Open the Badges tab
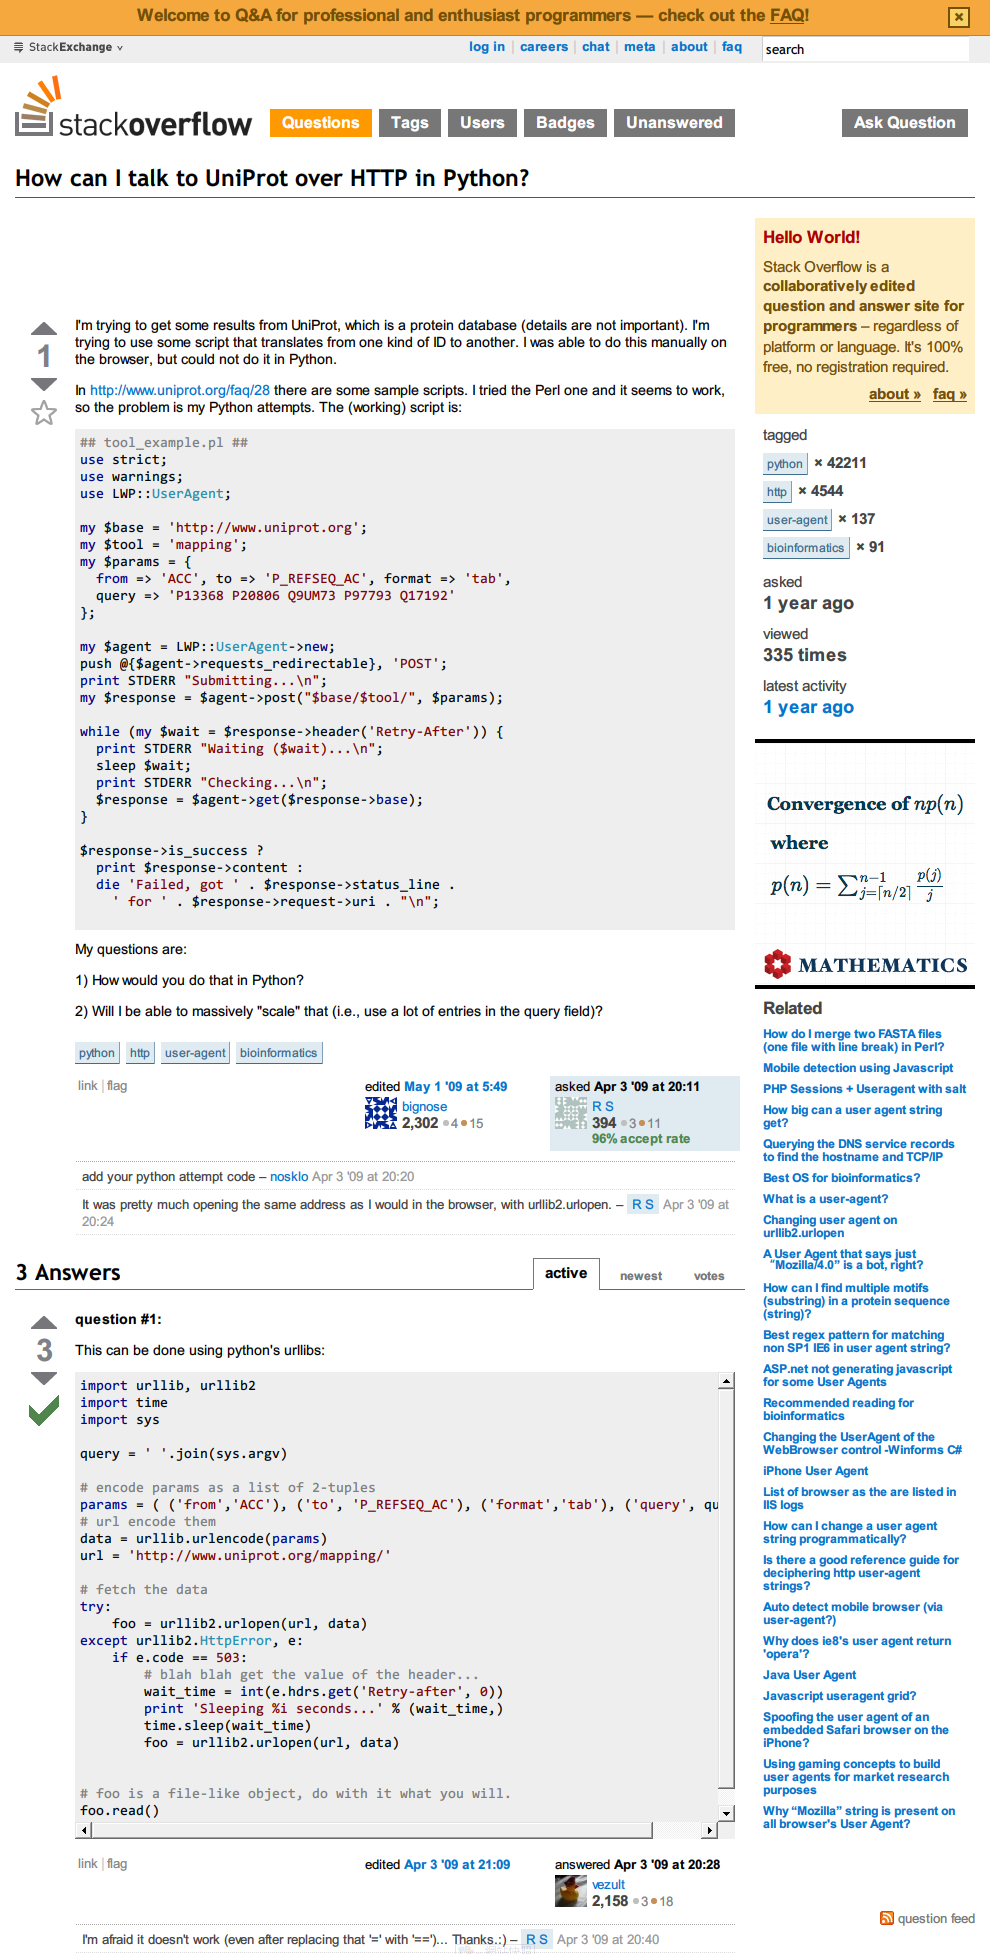Image resolution: width=990 pixels, height=1954 pixels. [x=565, y=123]
